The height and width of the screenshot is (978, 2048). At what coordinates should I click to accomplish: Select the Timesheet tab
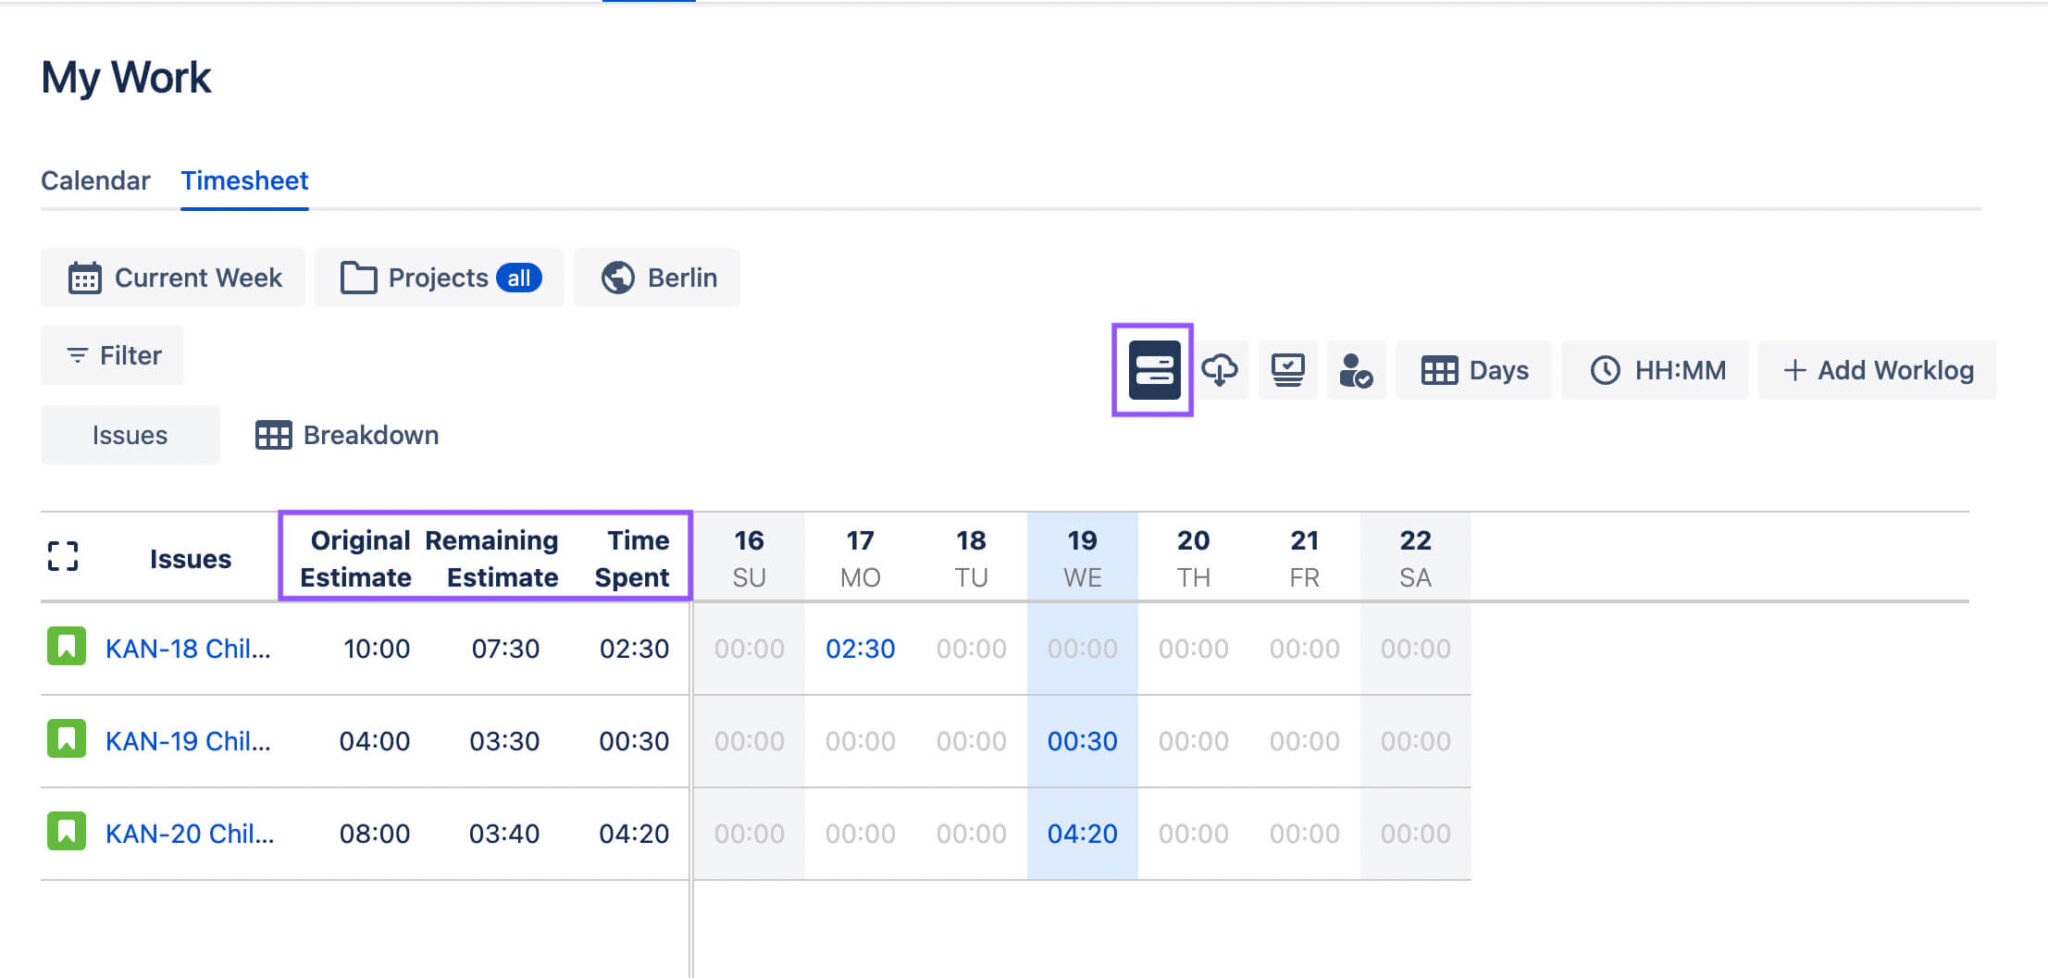pos(244,181)
